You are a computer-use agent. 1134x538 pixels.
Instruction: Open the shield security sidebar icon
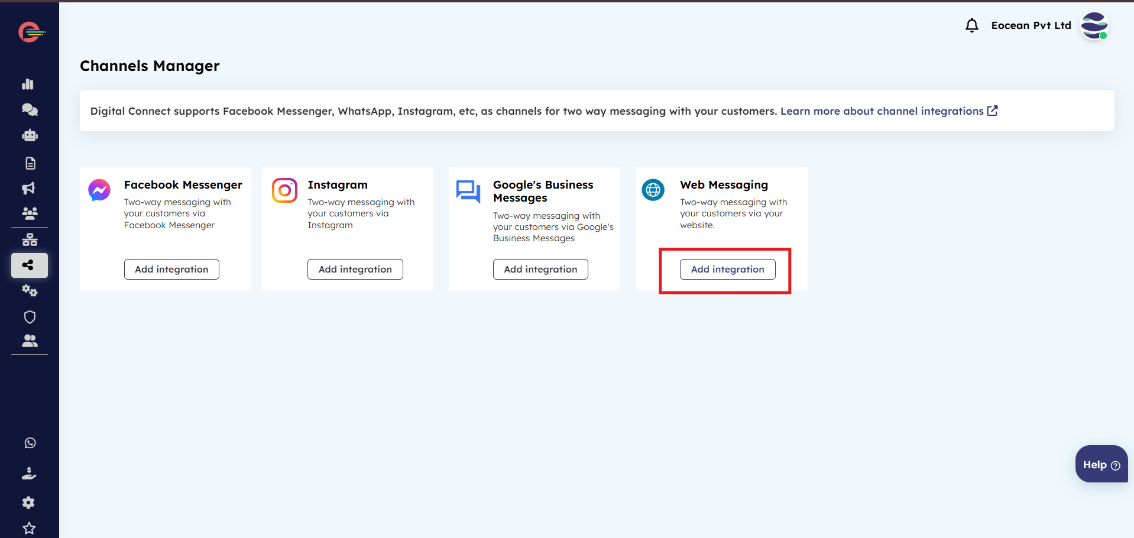[x=29, y=316]
